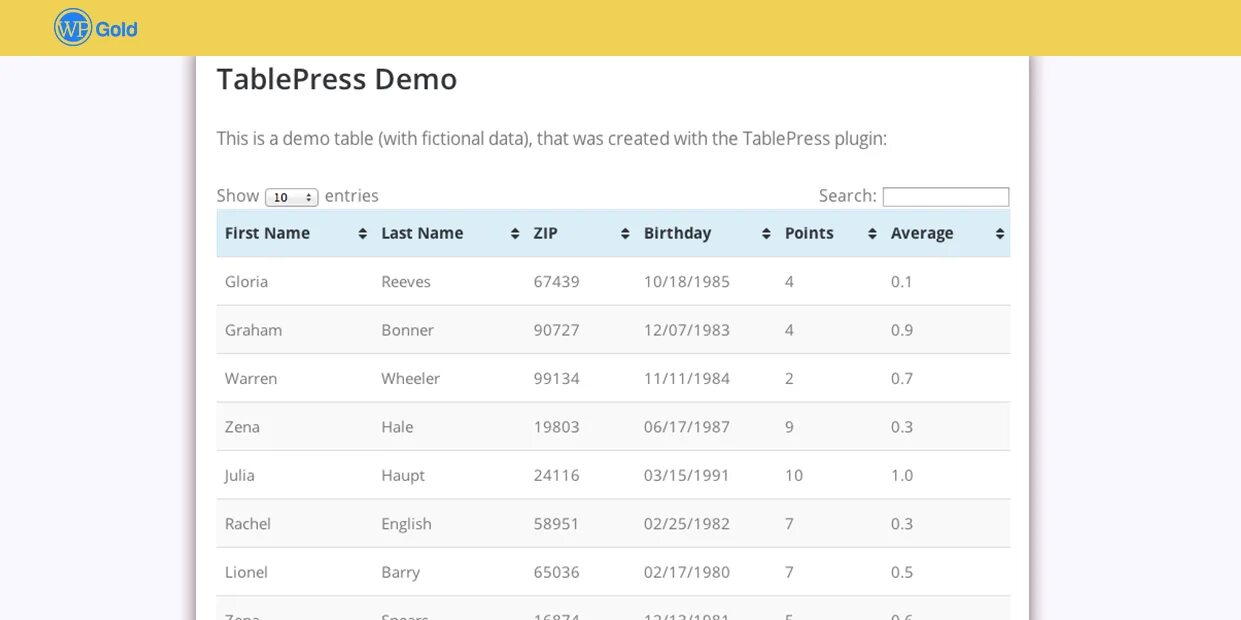
Task: Sort table by Last Name label
Action: 422,233
